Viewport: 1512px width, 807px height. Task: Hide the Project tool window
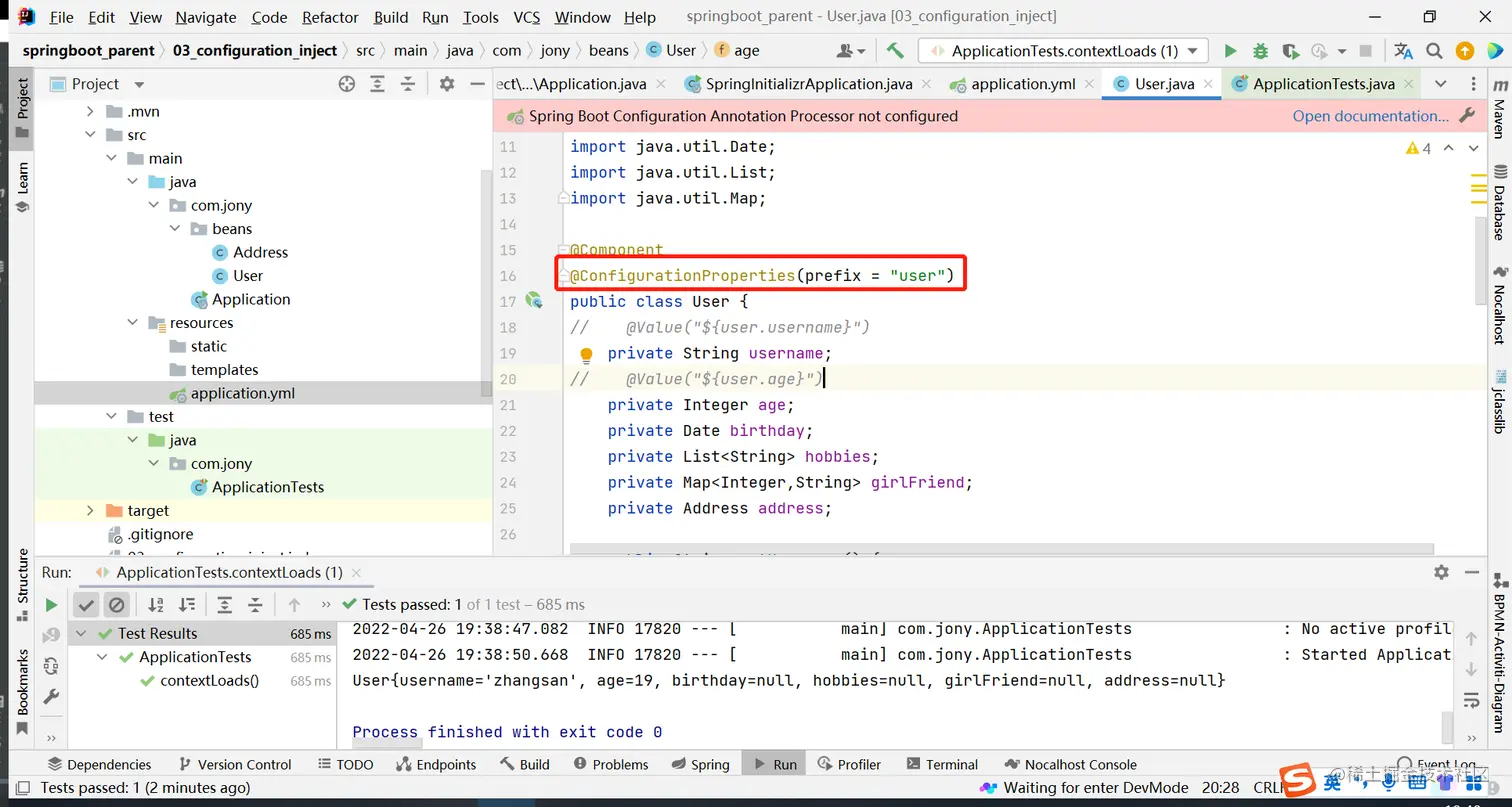(x=476, y=84)
